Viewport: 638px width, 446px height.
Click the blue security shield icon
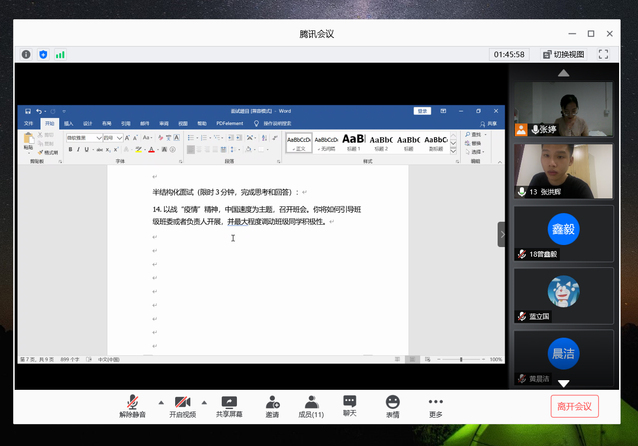(43, 54)
